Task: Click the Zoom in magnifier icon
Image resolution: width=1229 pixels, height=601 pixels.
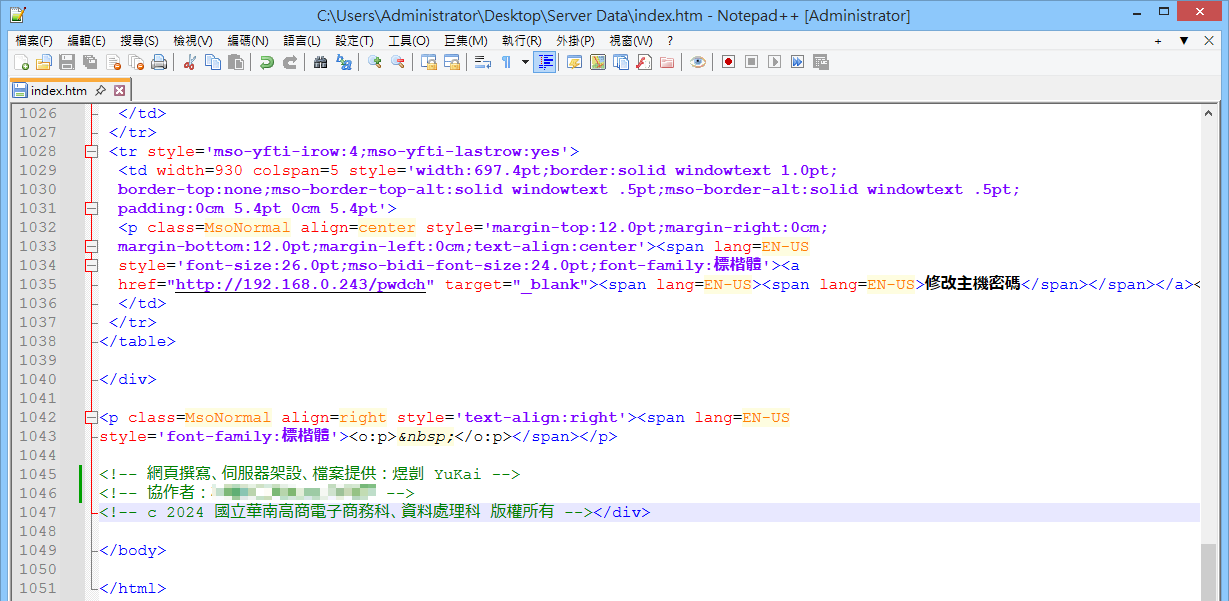Action: 375,62
